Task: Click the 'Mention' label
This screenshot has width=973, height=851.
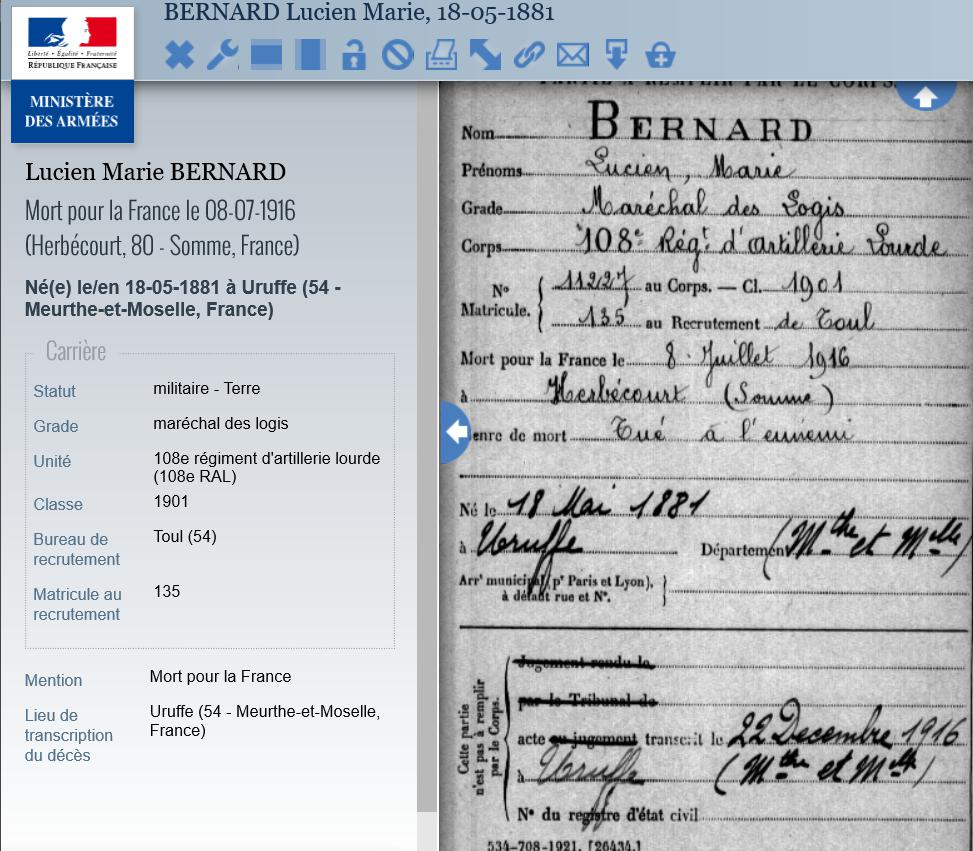Action: (53, 680)
